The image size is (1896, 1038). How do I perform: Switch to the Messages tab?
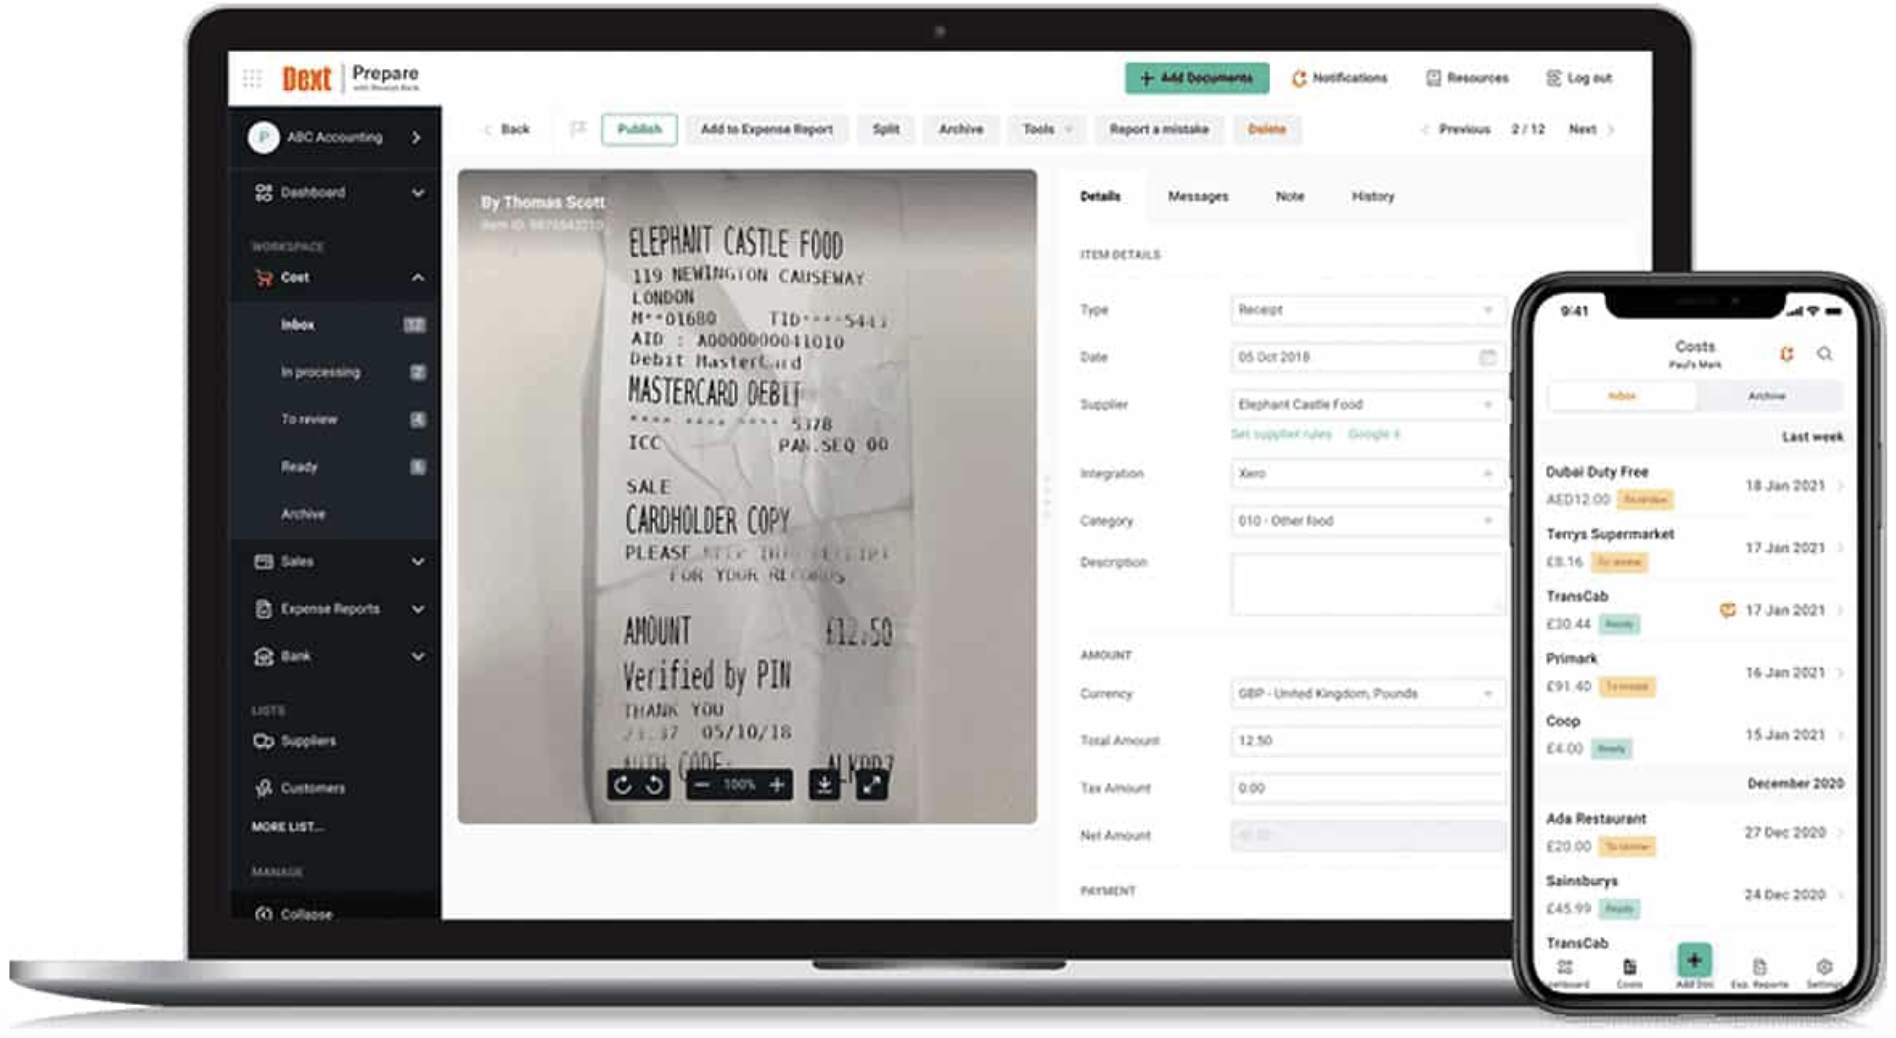click(x=1198, y=196)
